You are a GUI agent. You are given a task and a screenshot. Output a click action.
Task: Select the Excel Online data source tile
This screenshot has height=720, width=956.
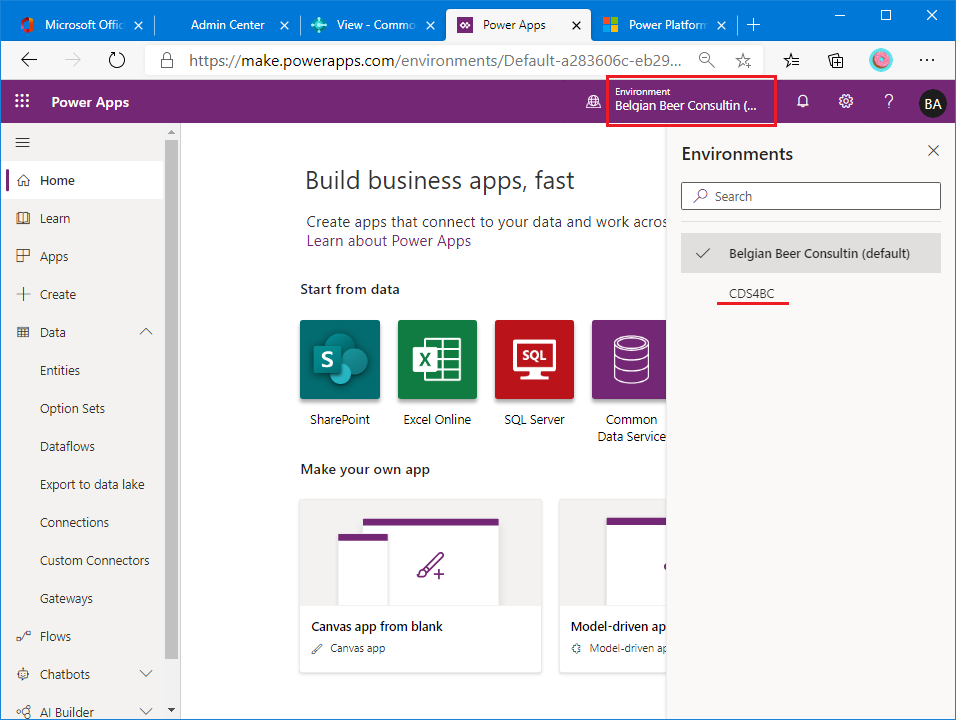point(437,360)
